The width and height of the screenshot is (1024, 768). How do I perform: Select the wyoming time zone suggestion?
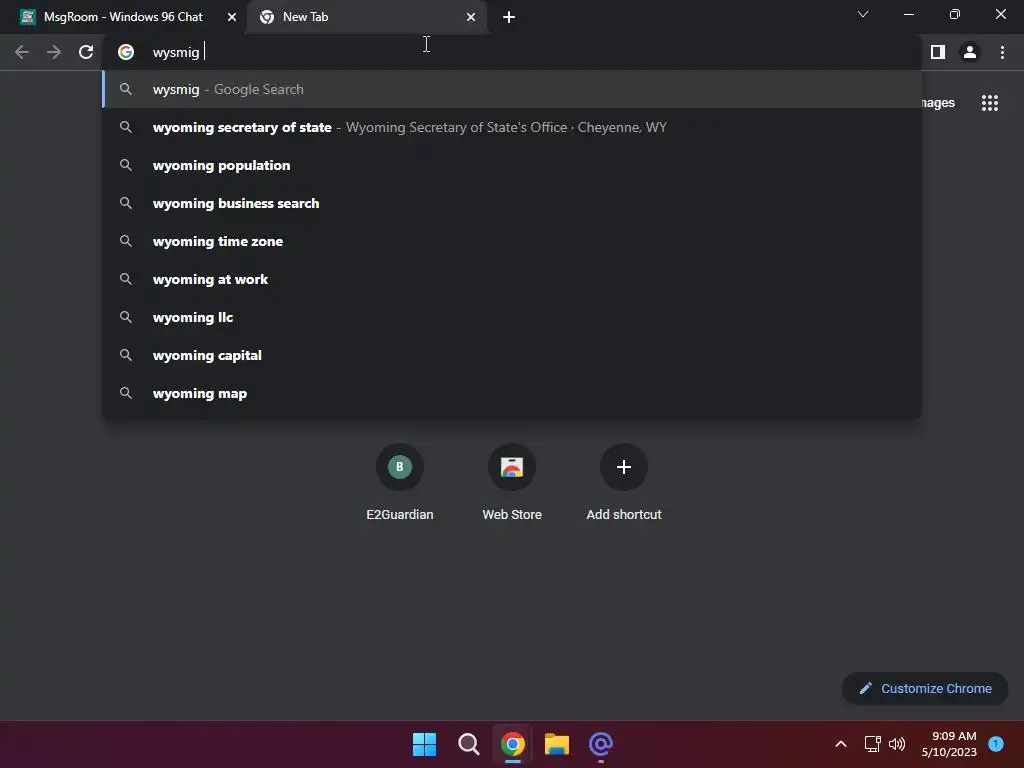click(x=512, y=241)
